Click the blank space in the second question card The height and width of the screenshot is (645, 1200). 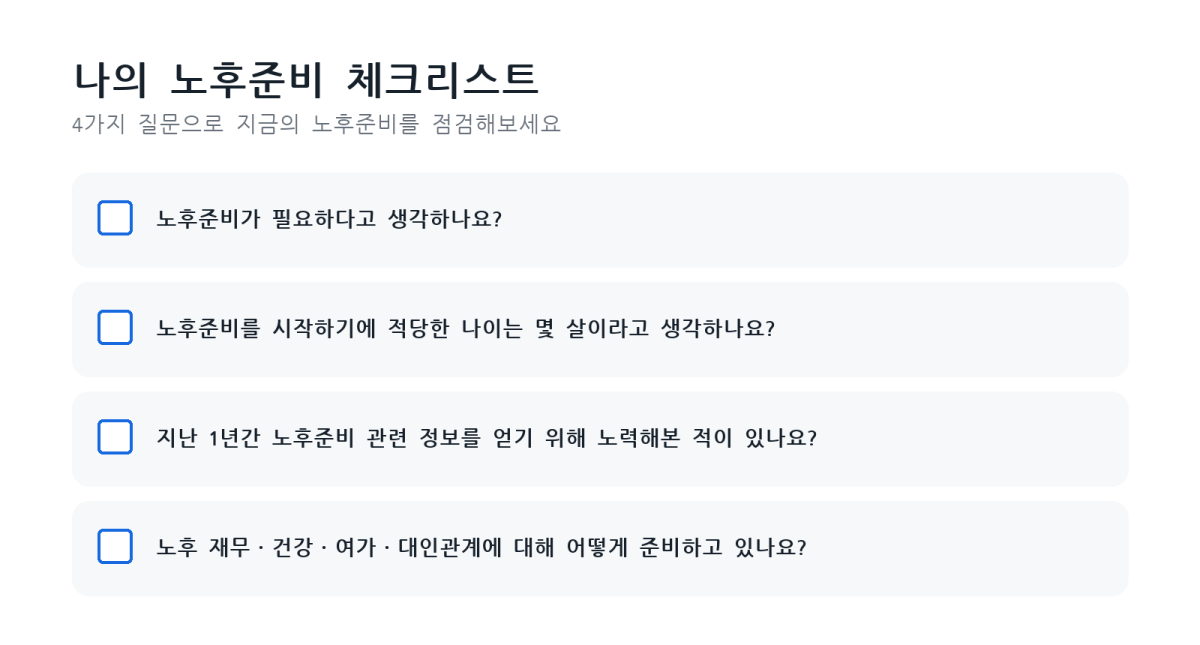click(950, 328)
